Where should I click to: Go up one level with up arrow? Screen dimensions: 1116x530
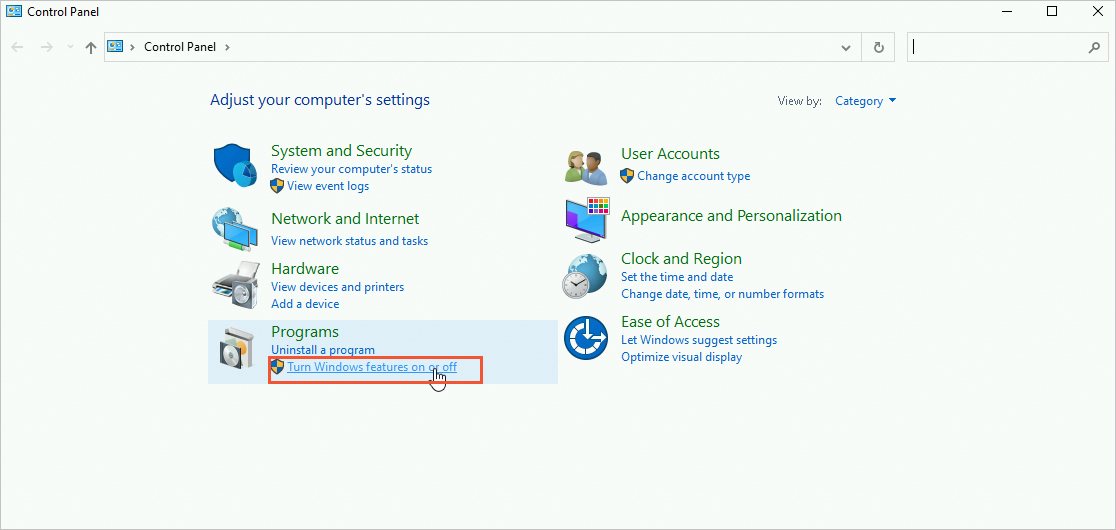coord(91,47)
